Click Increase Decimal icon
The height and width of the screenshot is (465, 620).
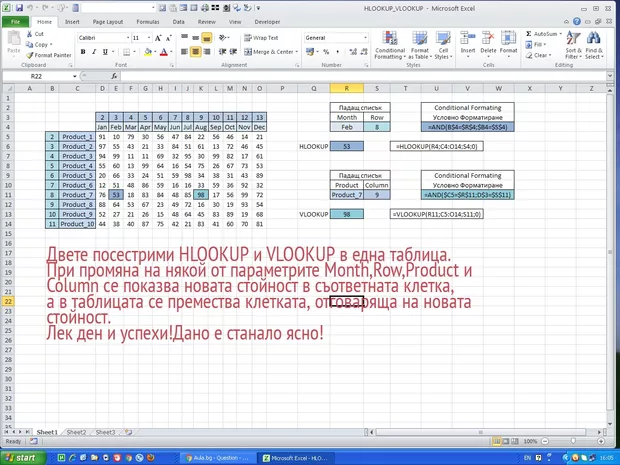click(x=353, y=52)
